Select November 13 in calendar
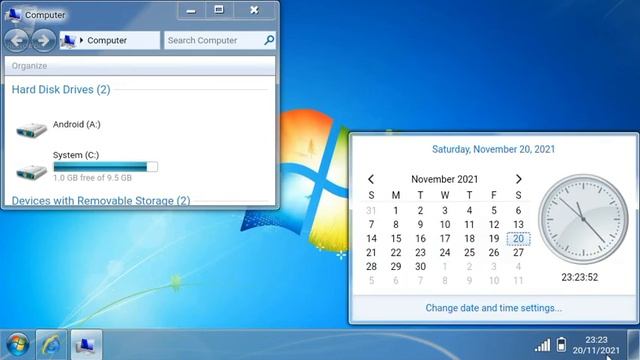Screen dimensions: 640x360 [x=518, y=224]
